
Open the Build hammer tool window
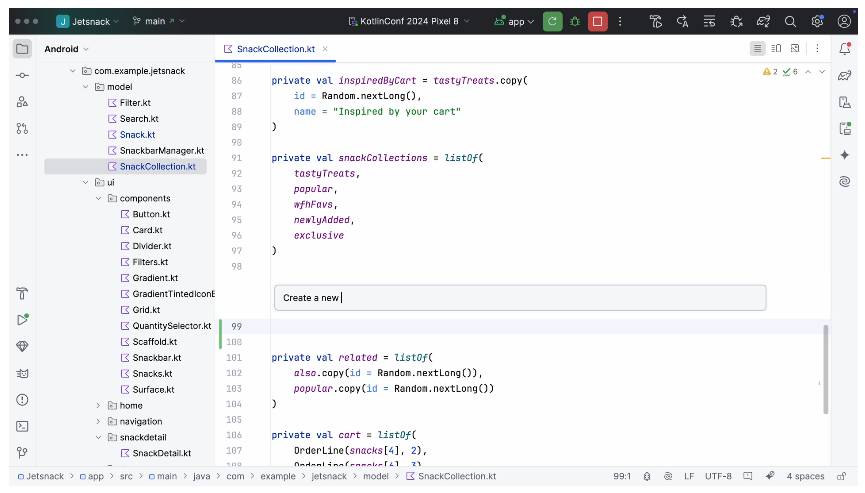click(x=22, y=293)
